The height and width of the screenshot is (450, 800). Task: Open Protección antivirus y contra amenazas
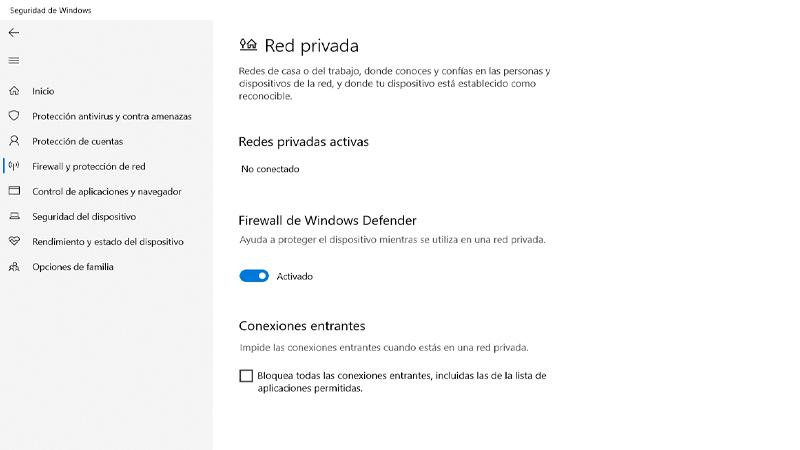coord(112,116)
